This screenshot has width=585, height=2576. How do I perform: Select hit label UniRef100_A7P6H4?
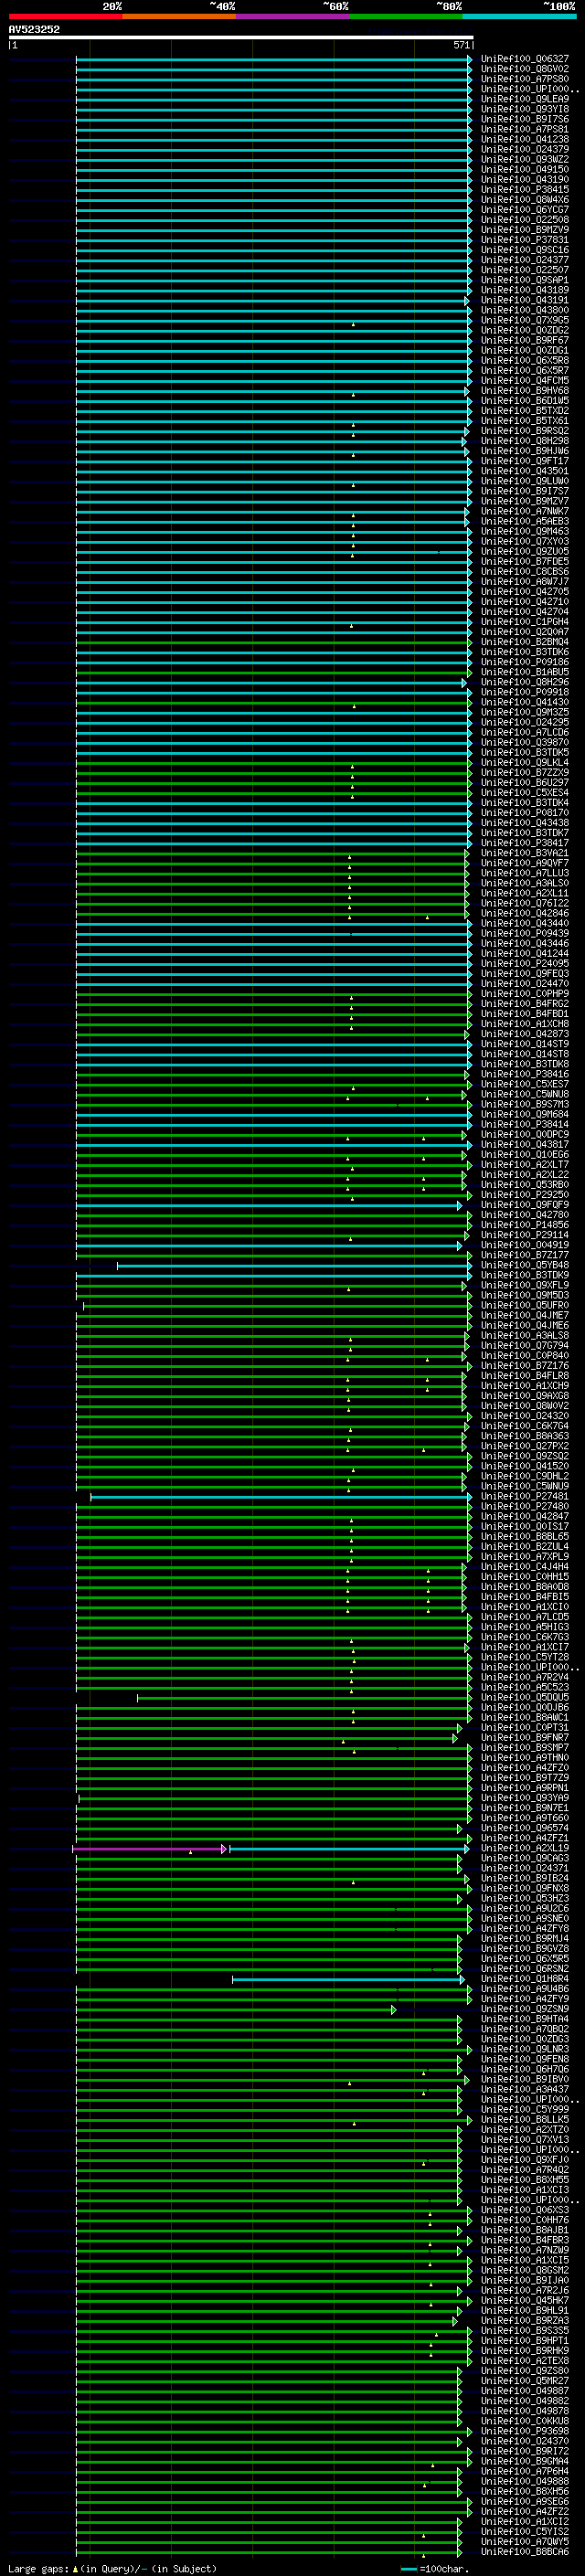[525, 2471]
